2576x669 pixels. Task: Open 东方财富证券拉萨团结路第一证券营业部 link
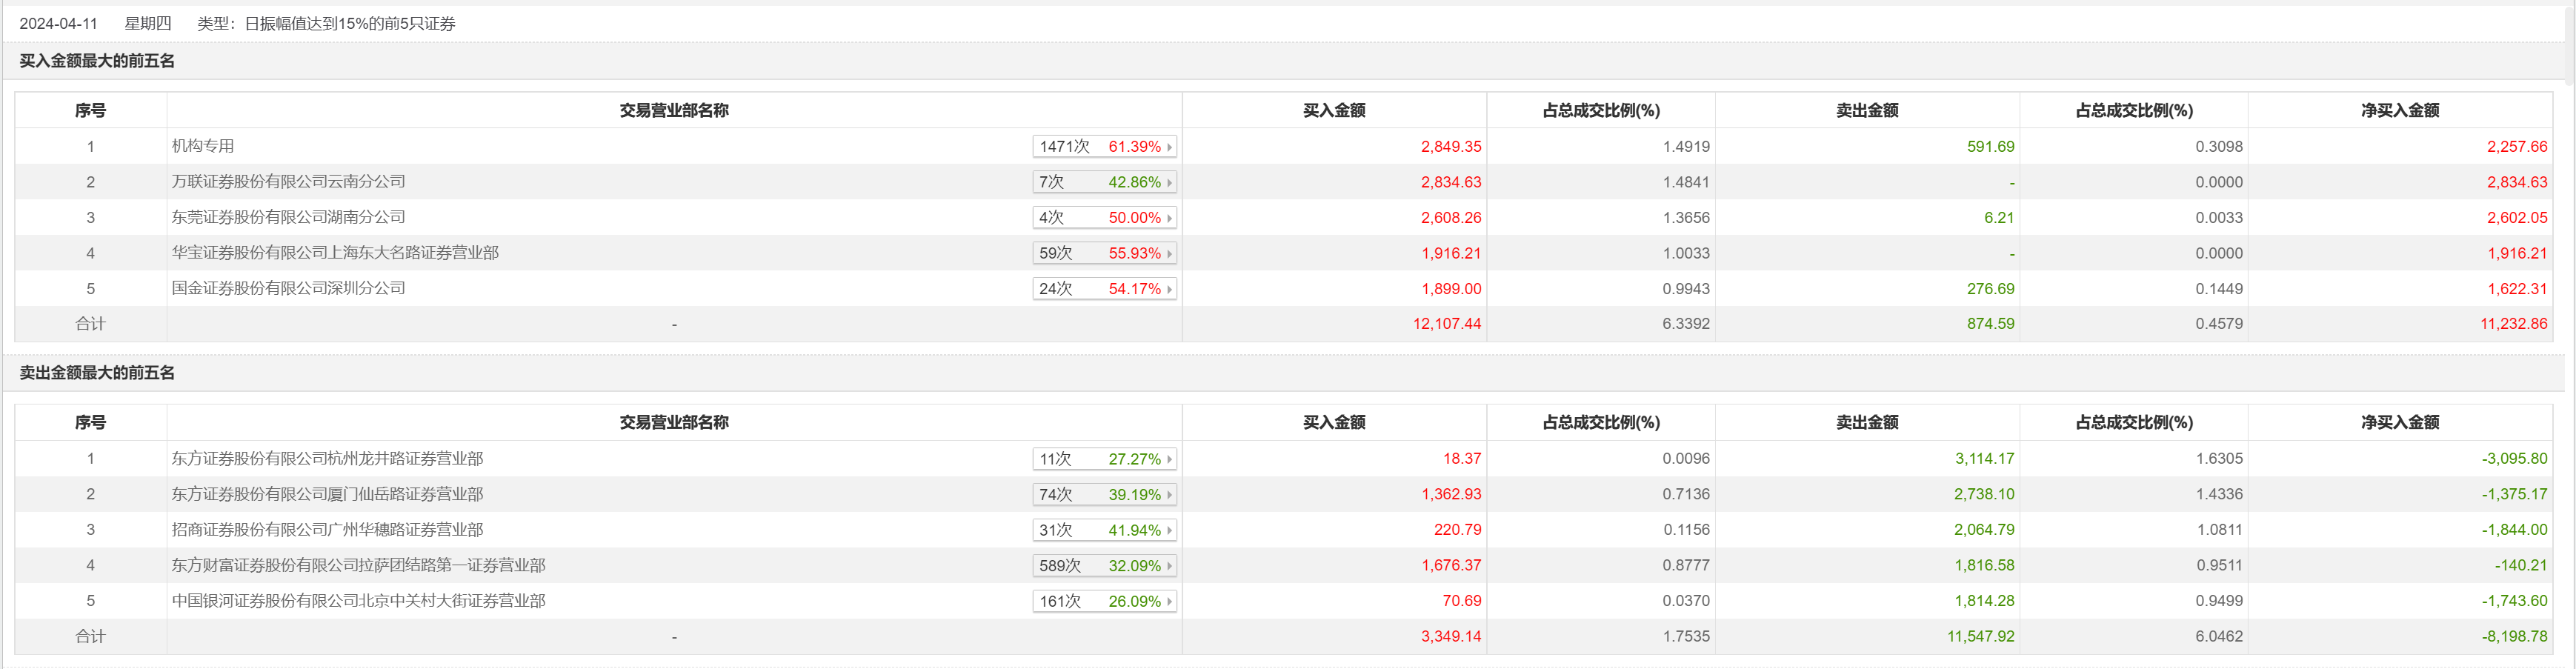click(x=358, y=565)
